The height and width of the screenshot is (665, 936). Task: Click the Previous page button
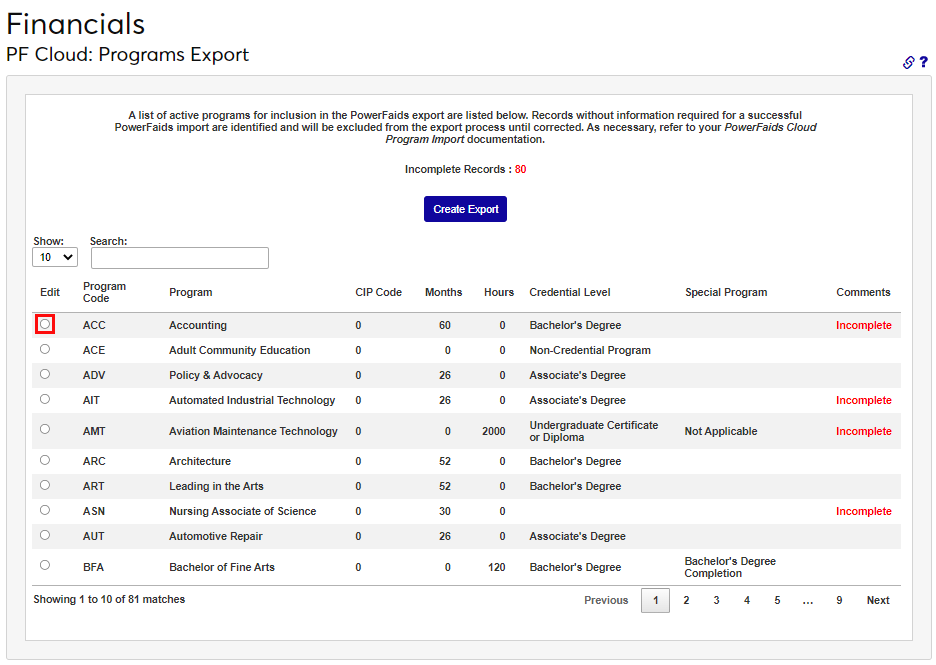(x=606, y=601)
